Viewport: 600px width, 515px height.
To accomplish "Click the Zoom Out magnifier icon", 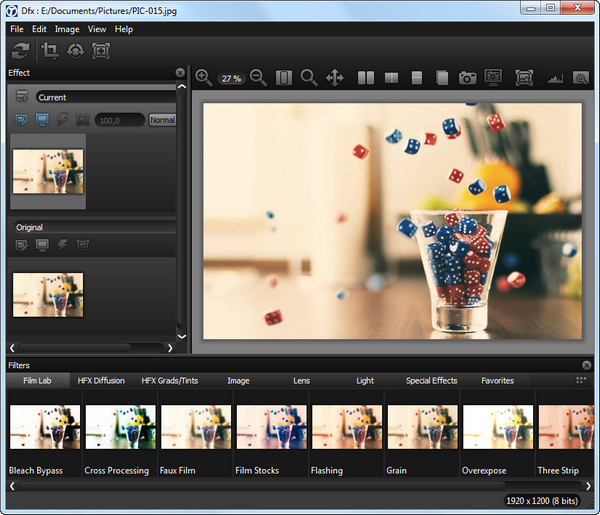I will pyautogui.click(x=258, y=77).
